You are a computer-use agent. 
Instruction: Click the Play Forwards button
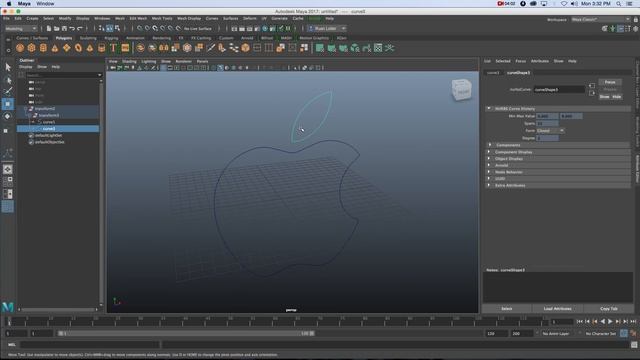click(x=610, y=322)
